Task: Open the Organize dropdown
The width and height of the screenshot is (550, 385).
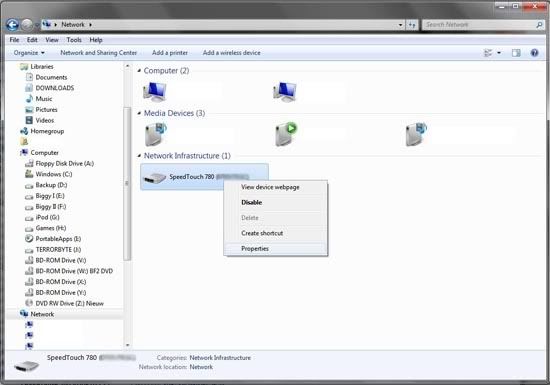Action: click(x=29, y=53)
